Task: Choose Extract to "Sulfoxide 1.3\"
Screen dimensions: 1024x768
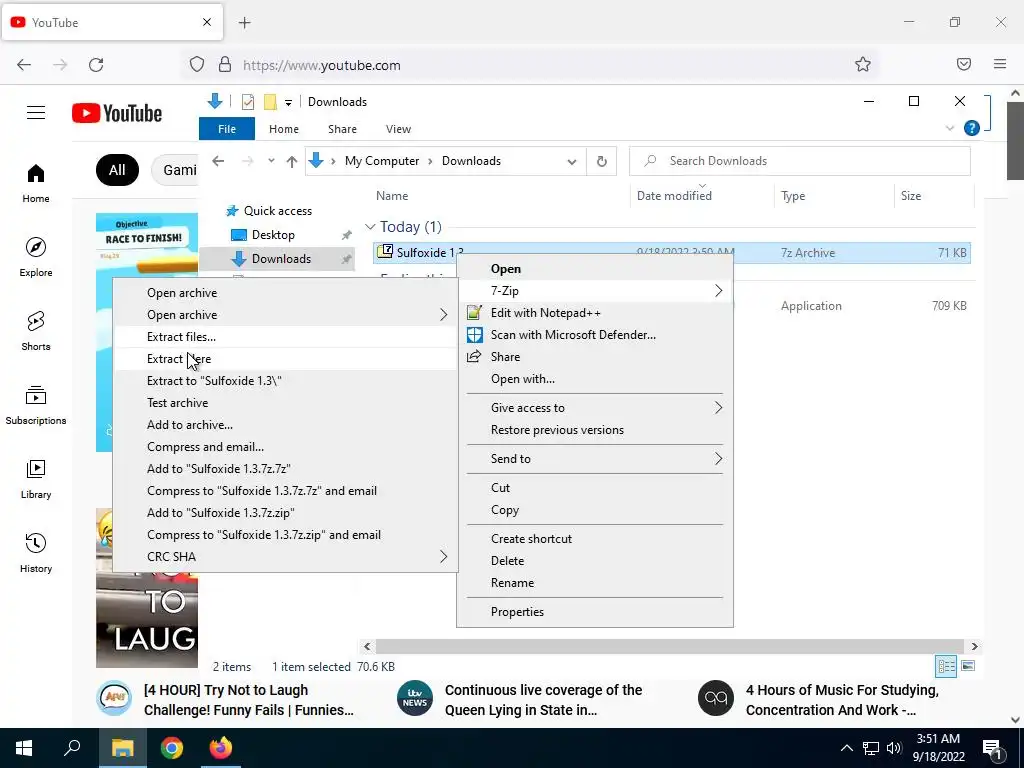Action: 285,381
